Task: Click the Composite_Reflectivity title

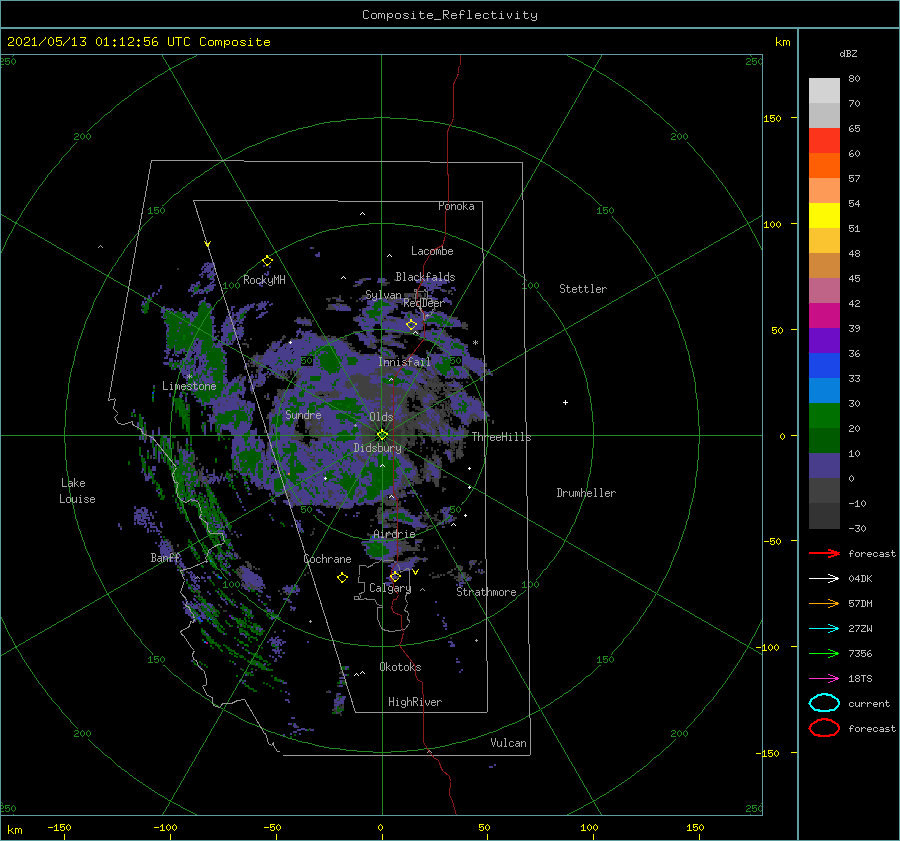Action: tap(450, 15)
